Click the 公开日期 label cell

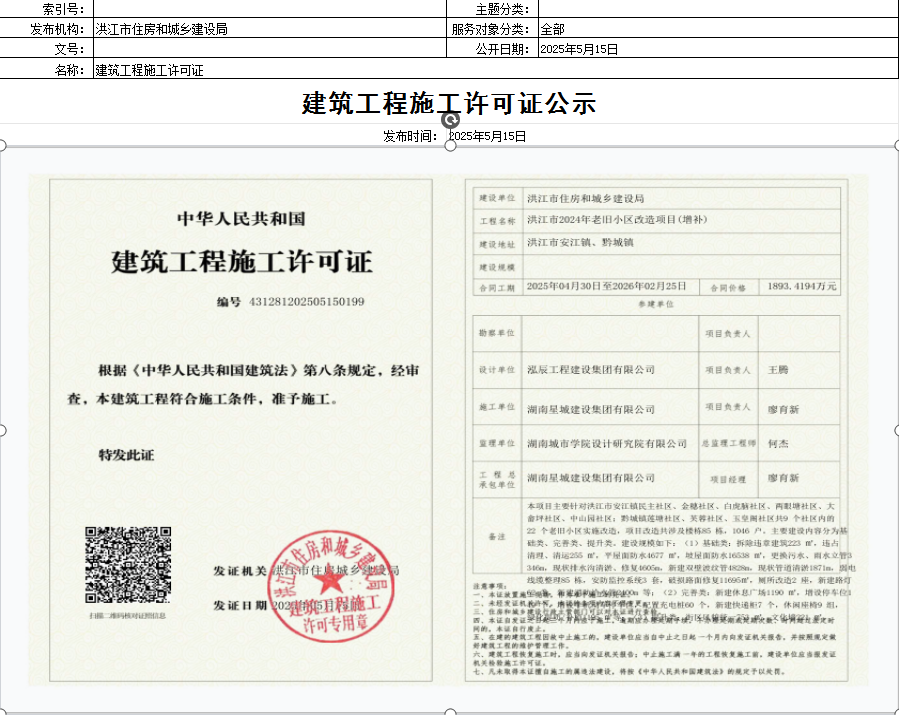[491, 49]
